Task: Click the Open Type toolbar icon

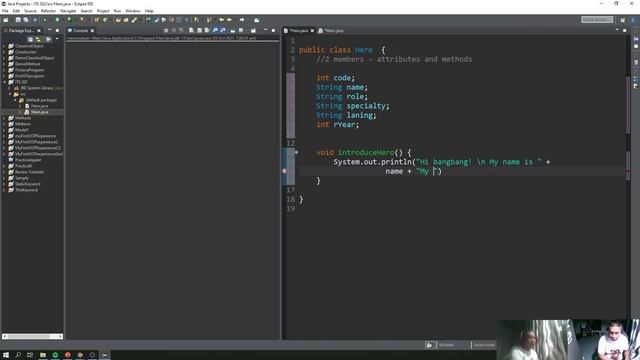Action: 118,20
